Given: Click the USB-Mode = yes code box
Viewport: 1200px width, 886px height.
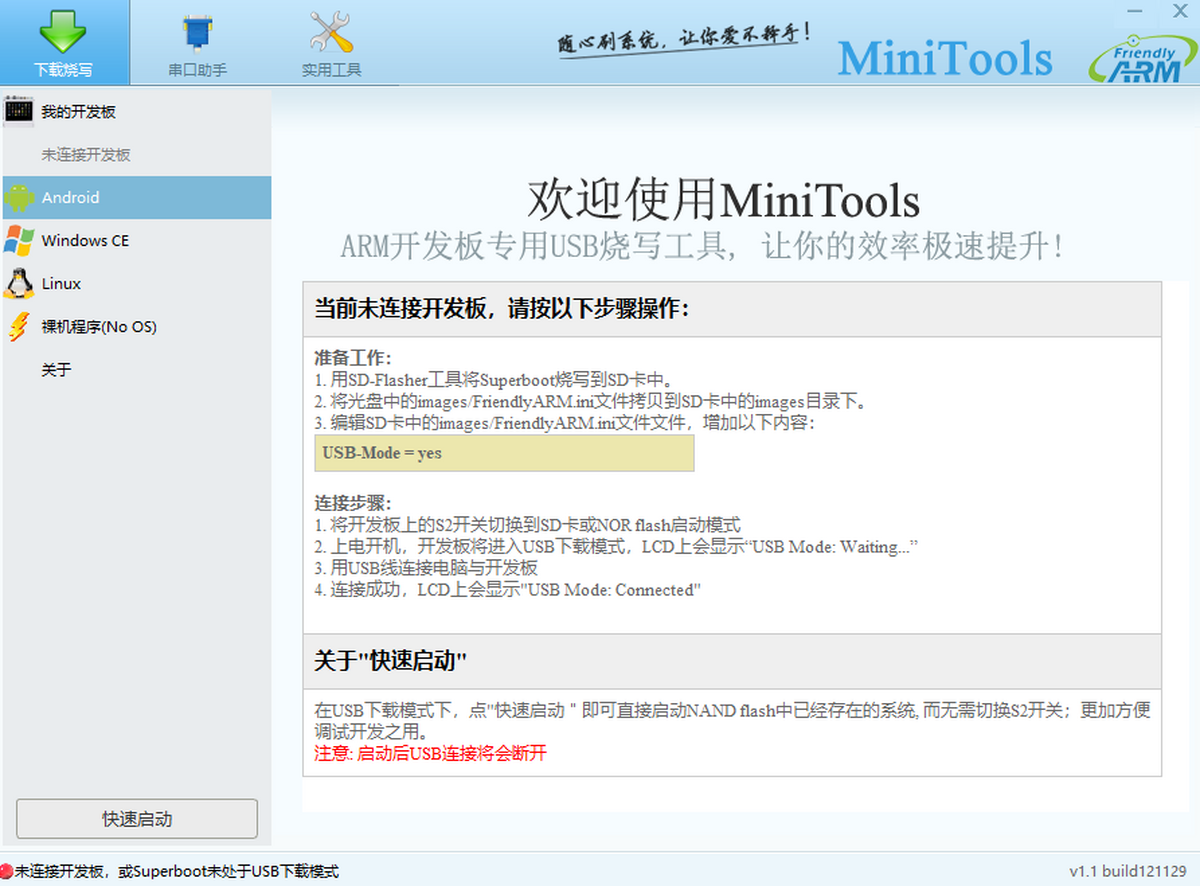Looking at the screenshot, I should (504, 453).
